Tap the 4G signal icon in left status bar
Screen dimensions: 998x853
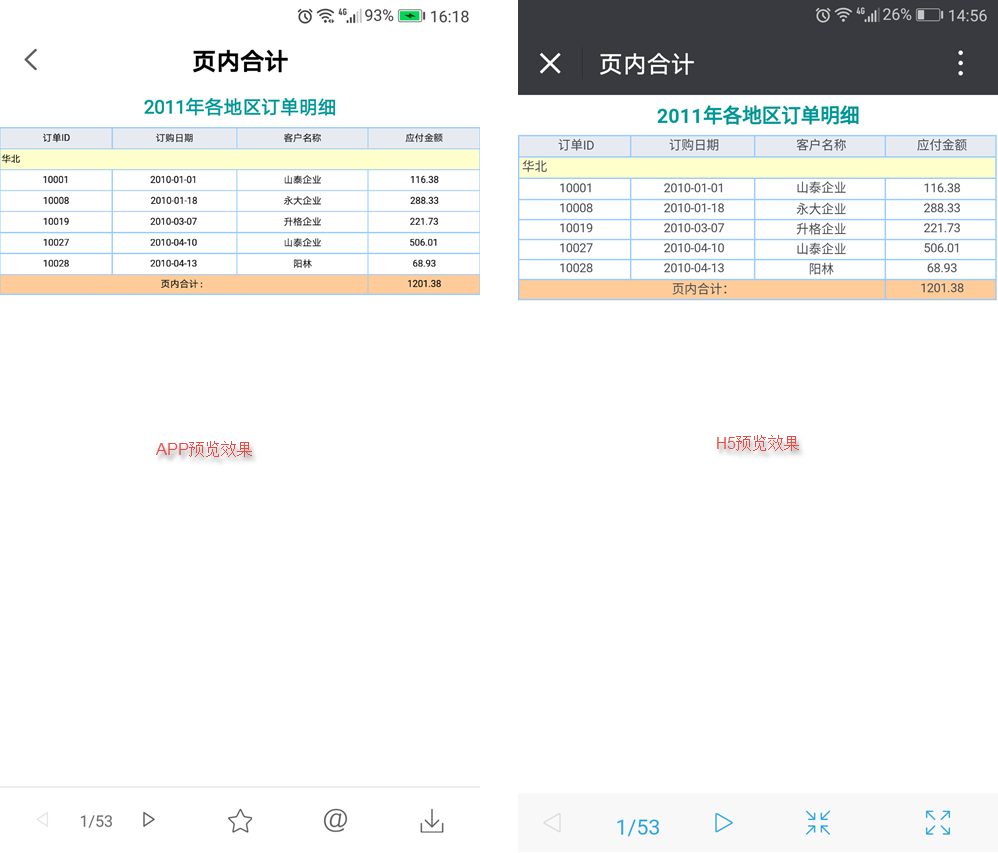click(349, 16)
